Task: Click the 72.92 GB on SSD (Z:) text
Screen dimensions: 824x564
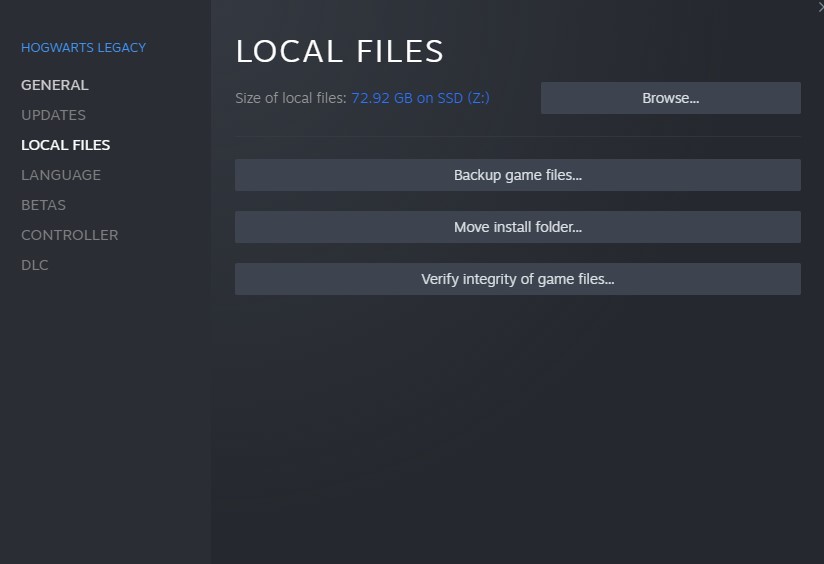Action: pos(420,98)
